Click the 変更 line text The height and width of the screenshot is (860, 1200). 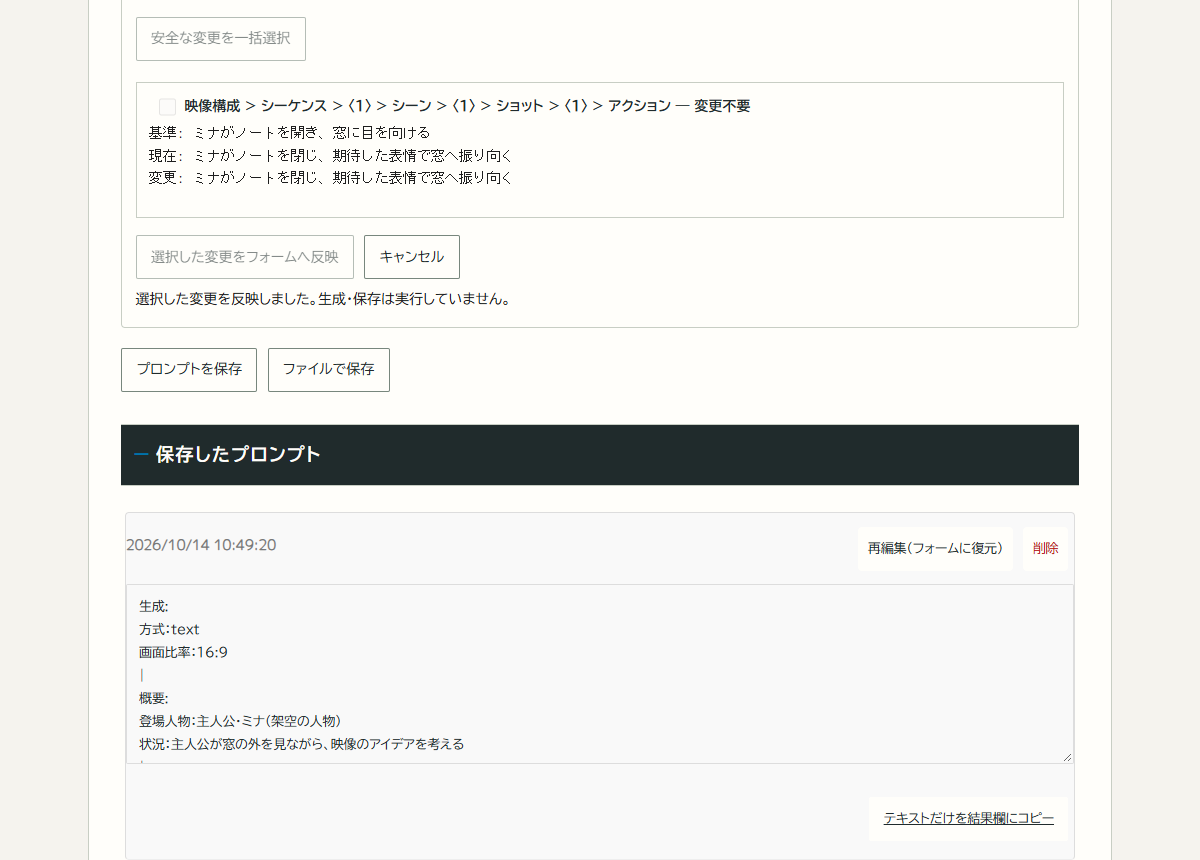330,177
